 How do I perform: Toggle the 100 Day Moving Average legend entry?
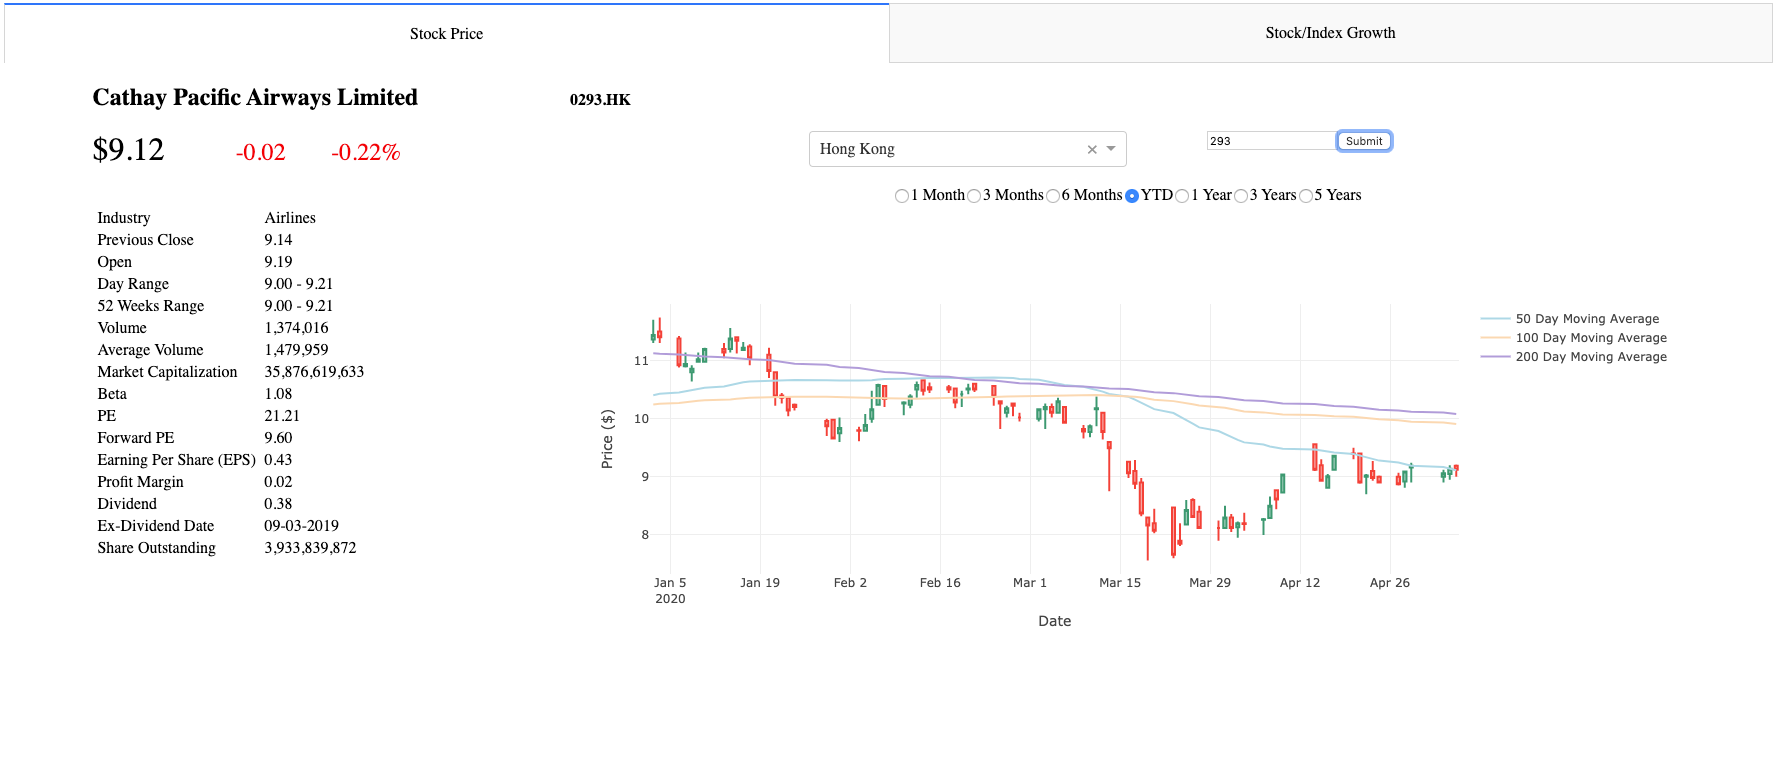tap(1574, 338)
